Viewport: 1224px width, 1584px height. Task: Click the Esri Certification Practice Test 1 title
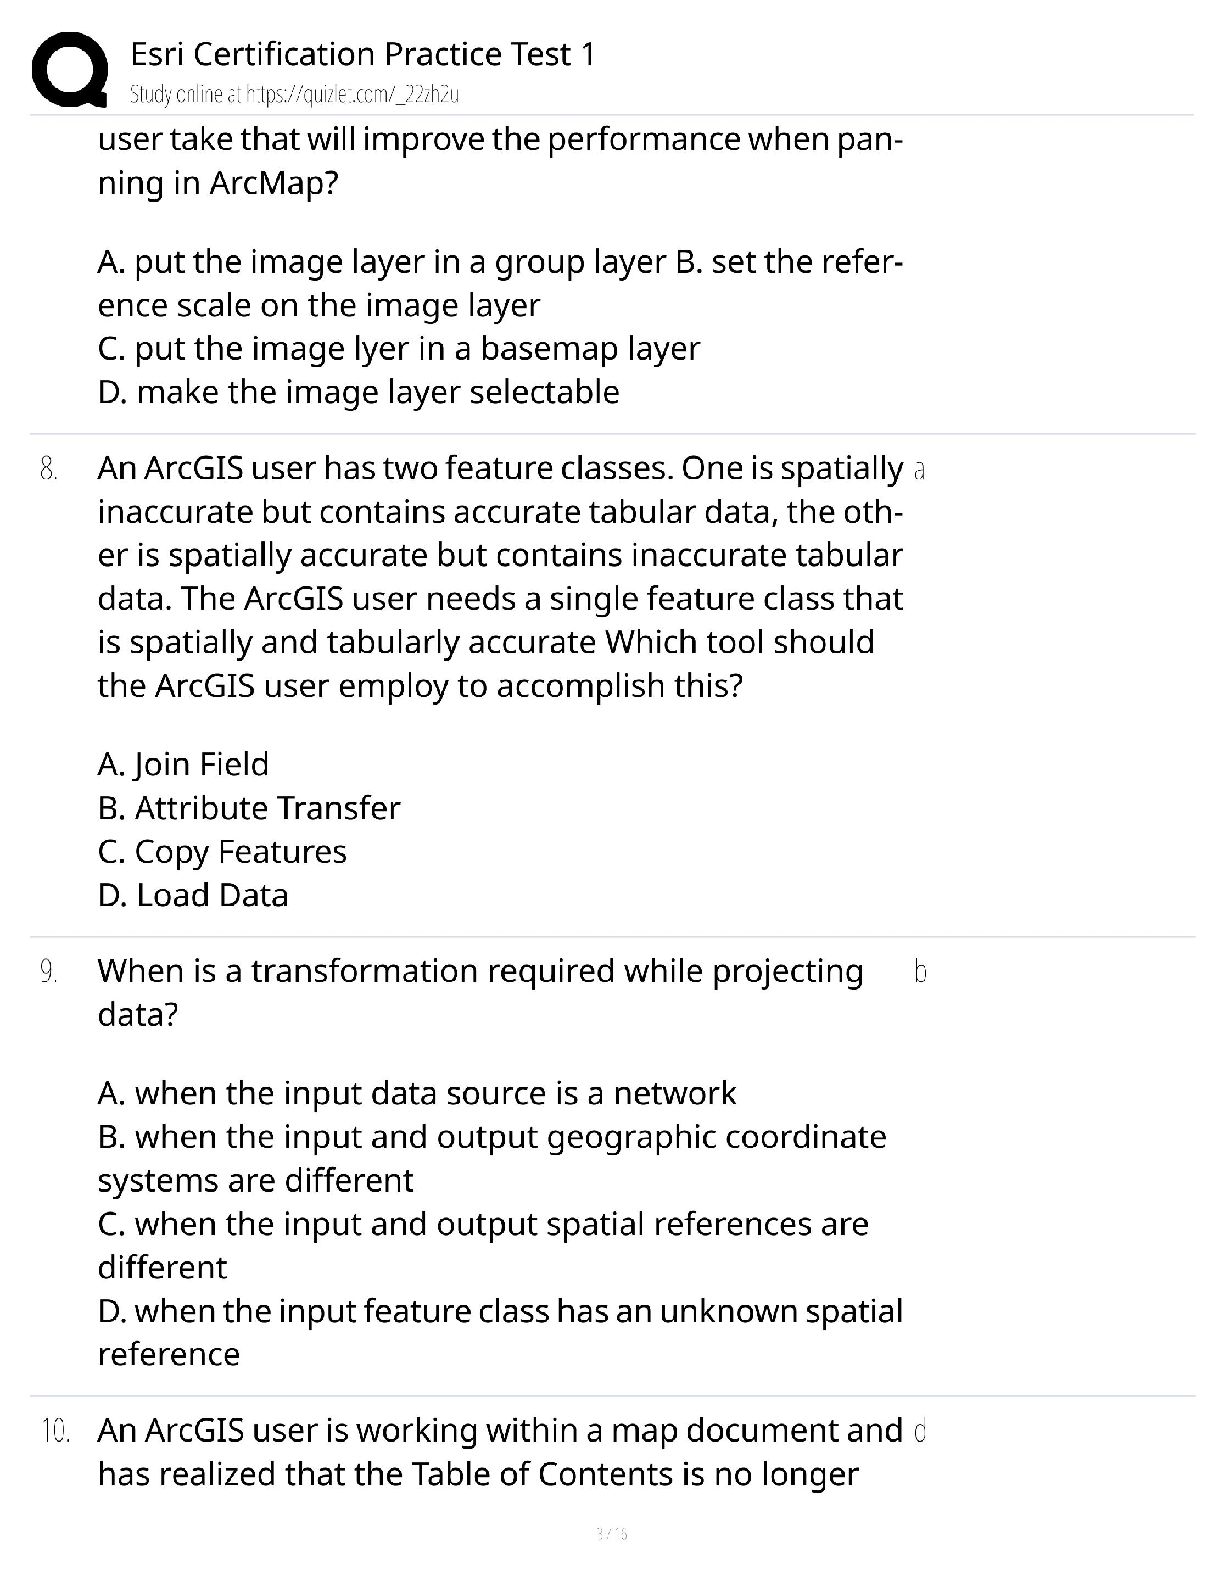click(363, 53)
